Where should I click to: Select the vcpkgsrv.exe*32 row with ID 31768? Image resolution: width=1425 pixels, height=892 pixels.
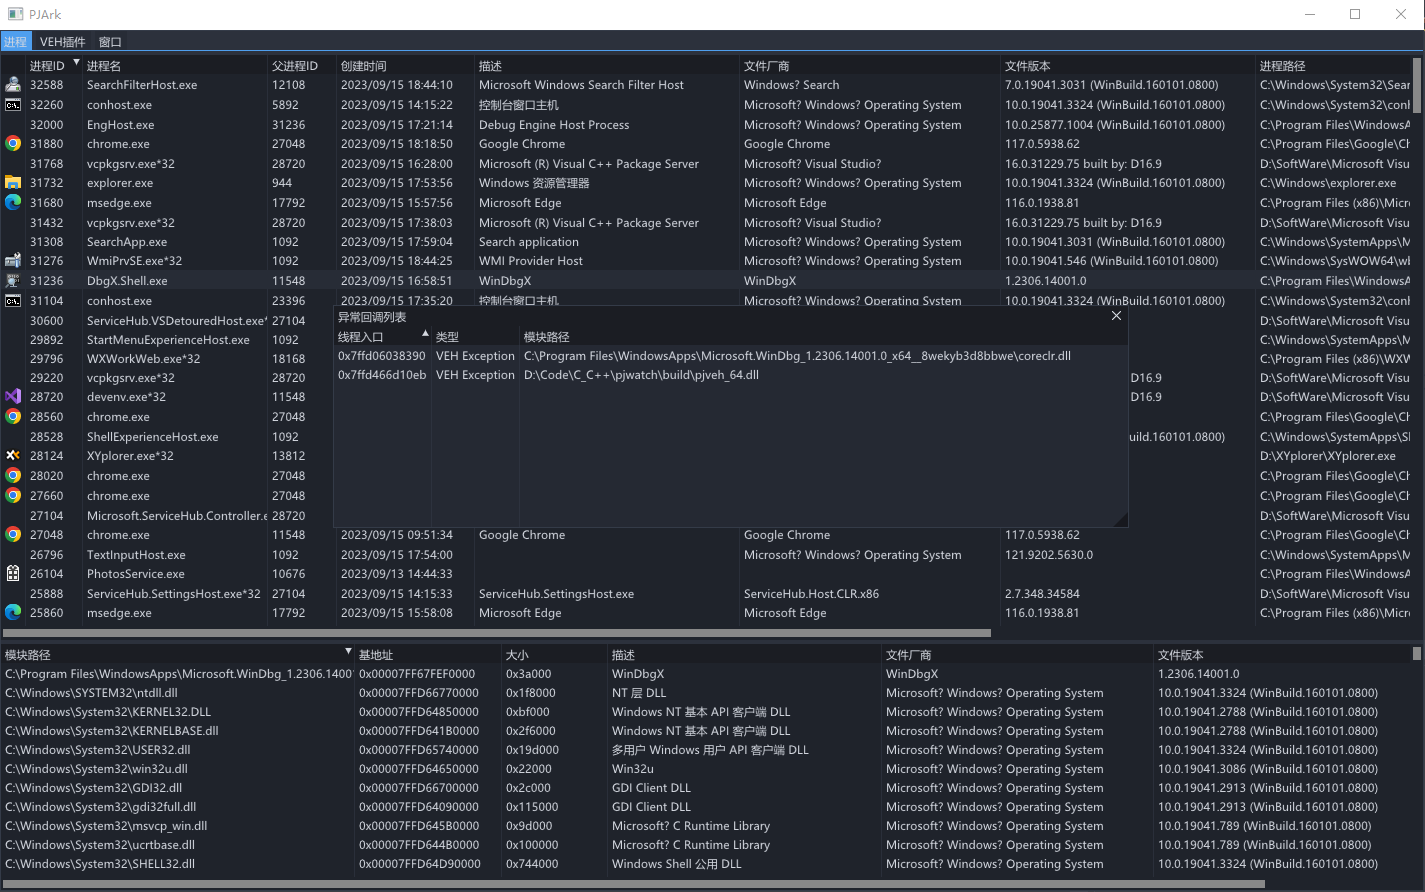pos(706,164)
